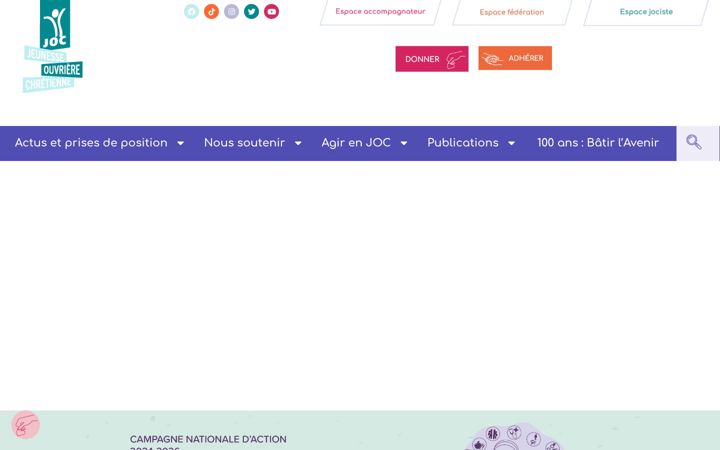
Task: Open the Espace jociste link
Action: click(646, 12)
